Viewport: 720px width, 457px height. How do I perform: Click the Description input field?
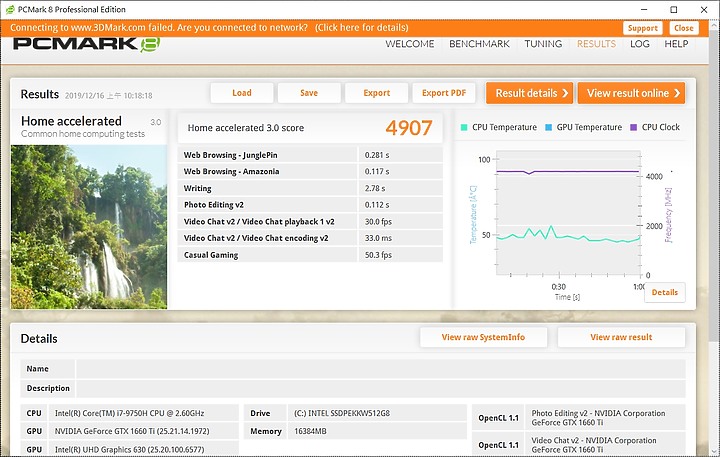pos(381,388)
